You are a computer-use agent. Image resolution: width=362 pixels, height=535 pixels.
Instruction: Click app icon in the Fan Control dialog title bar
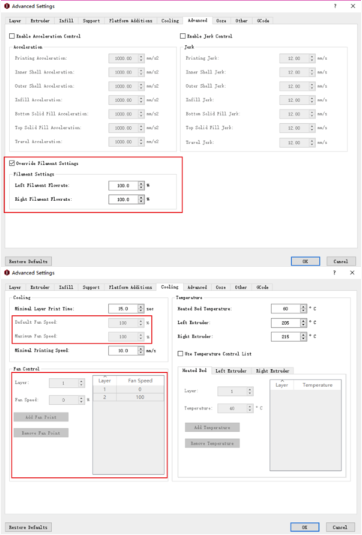pos(6,273)
